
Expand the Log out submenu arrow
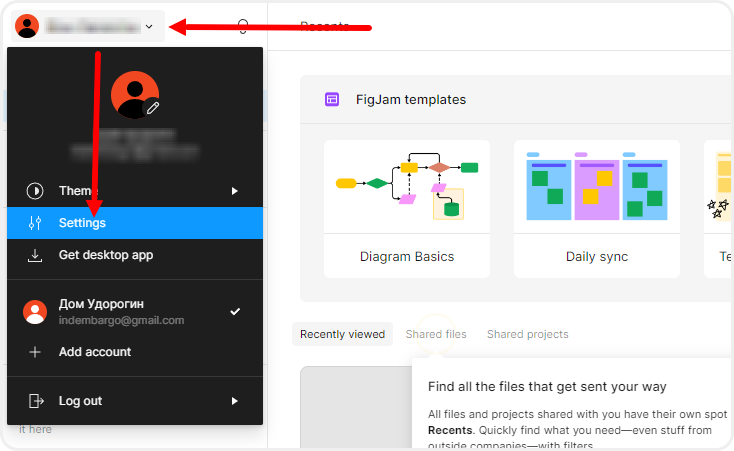click(235, 401)
